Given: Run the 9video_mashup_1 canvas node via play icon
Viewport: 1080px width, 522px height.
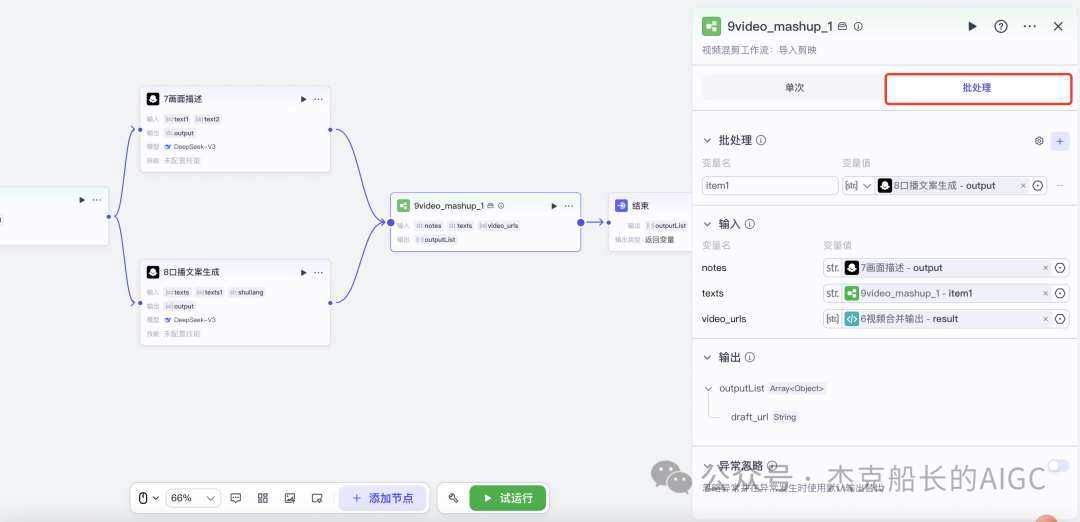Looking at the screenshot, I should tap(554, 205).
